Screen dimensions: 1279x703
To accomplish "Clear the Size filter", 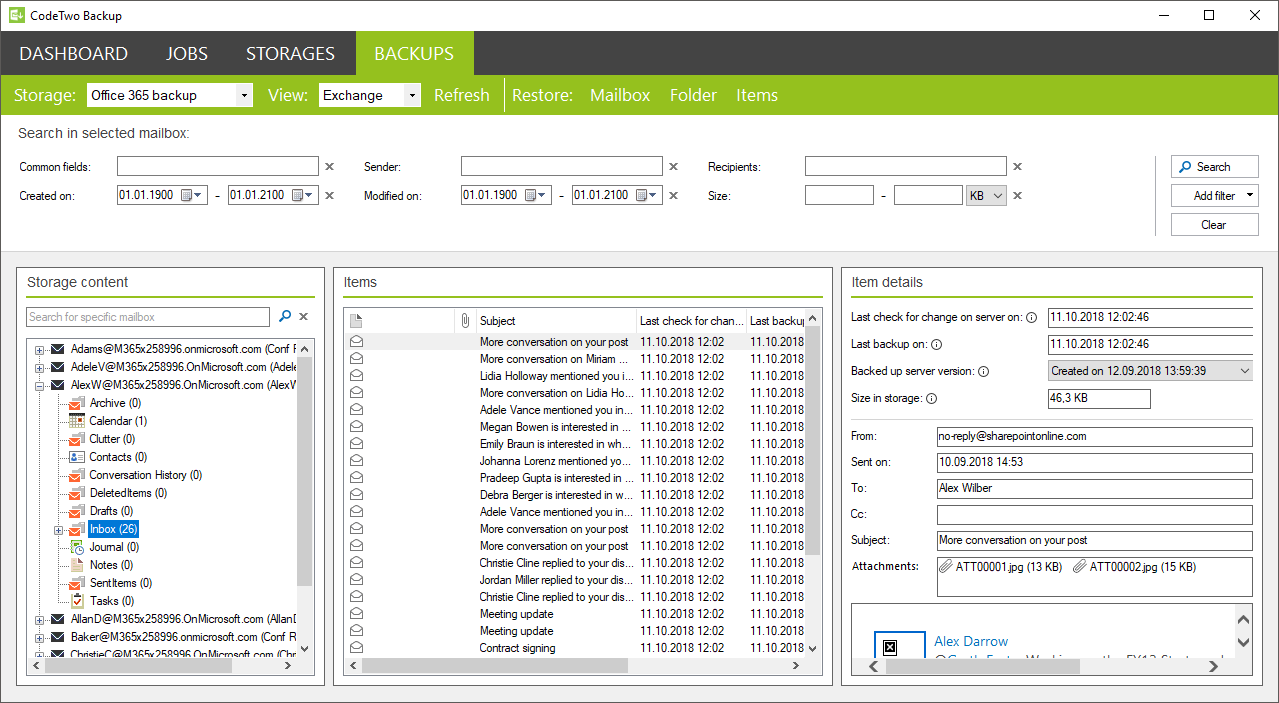I will click(x=1017, y=196).
